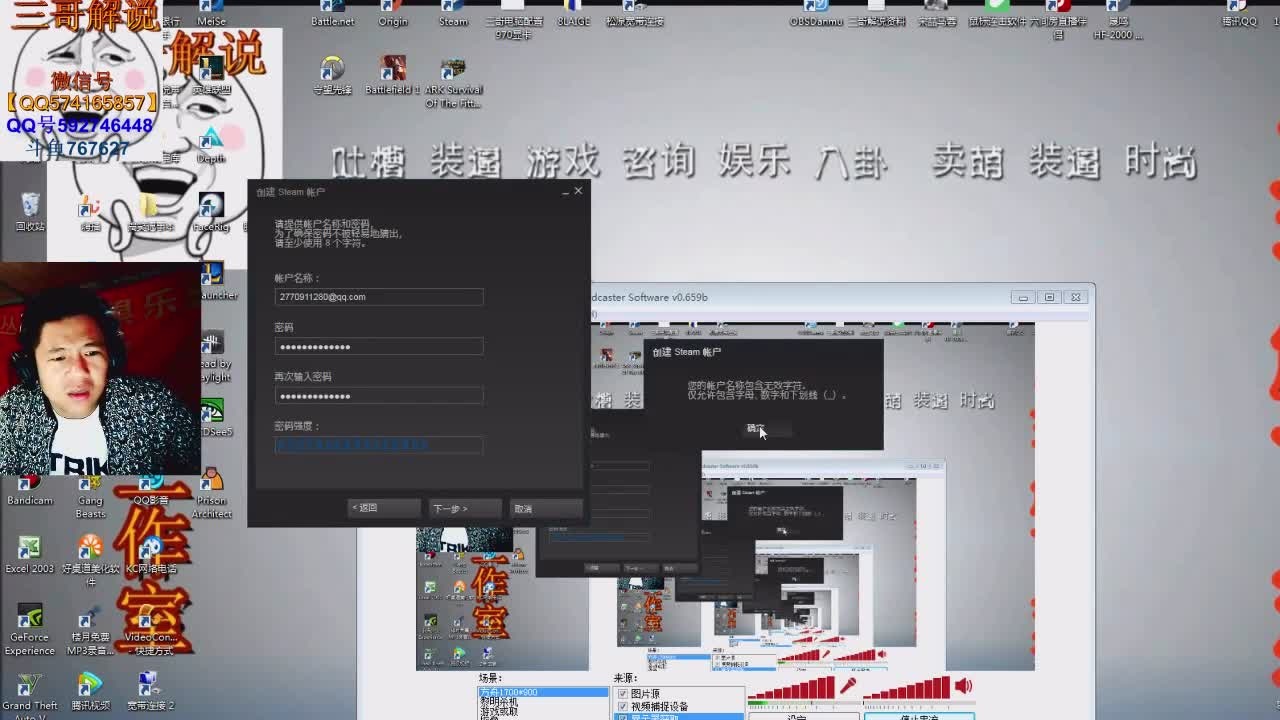The width and height of the screenshot is (1280, 720).
Task: Open the Origin desktop shortcut
Action: pos(393,14)
